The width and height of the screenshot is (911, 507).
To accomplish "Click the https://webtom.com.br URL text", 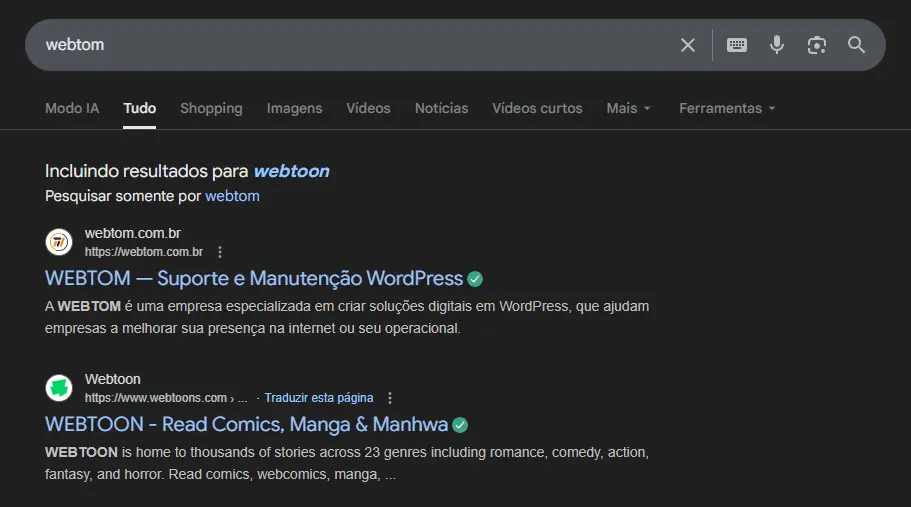I will (144, 252).
